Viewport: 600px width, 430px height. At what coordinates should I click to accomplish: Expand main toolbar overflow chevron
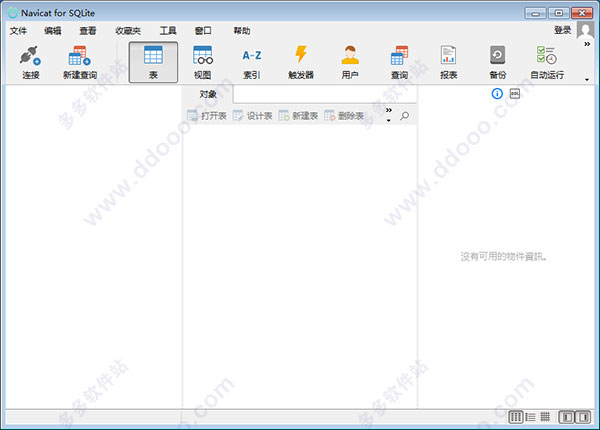pyautogui.click(x=587, y=44)
